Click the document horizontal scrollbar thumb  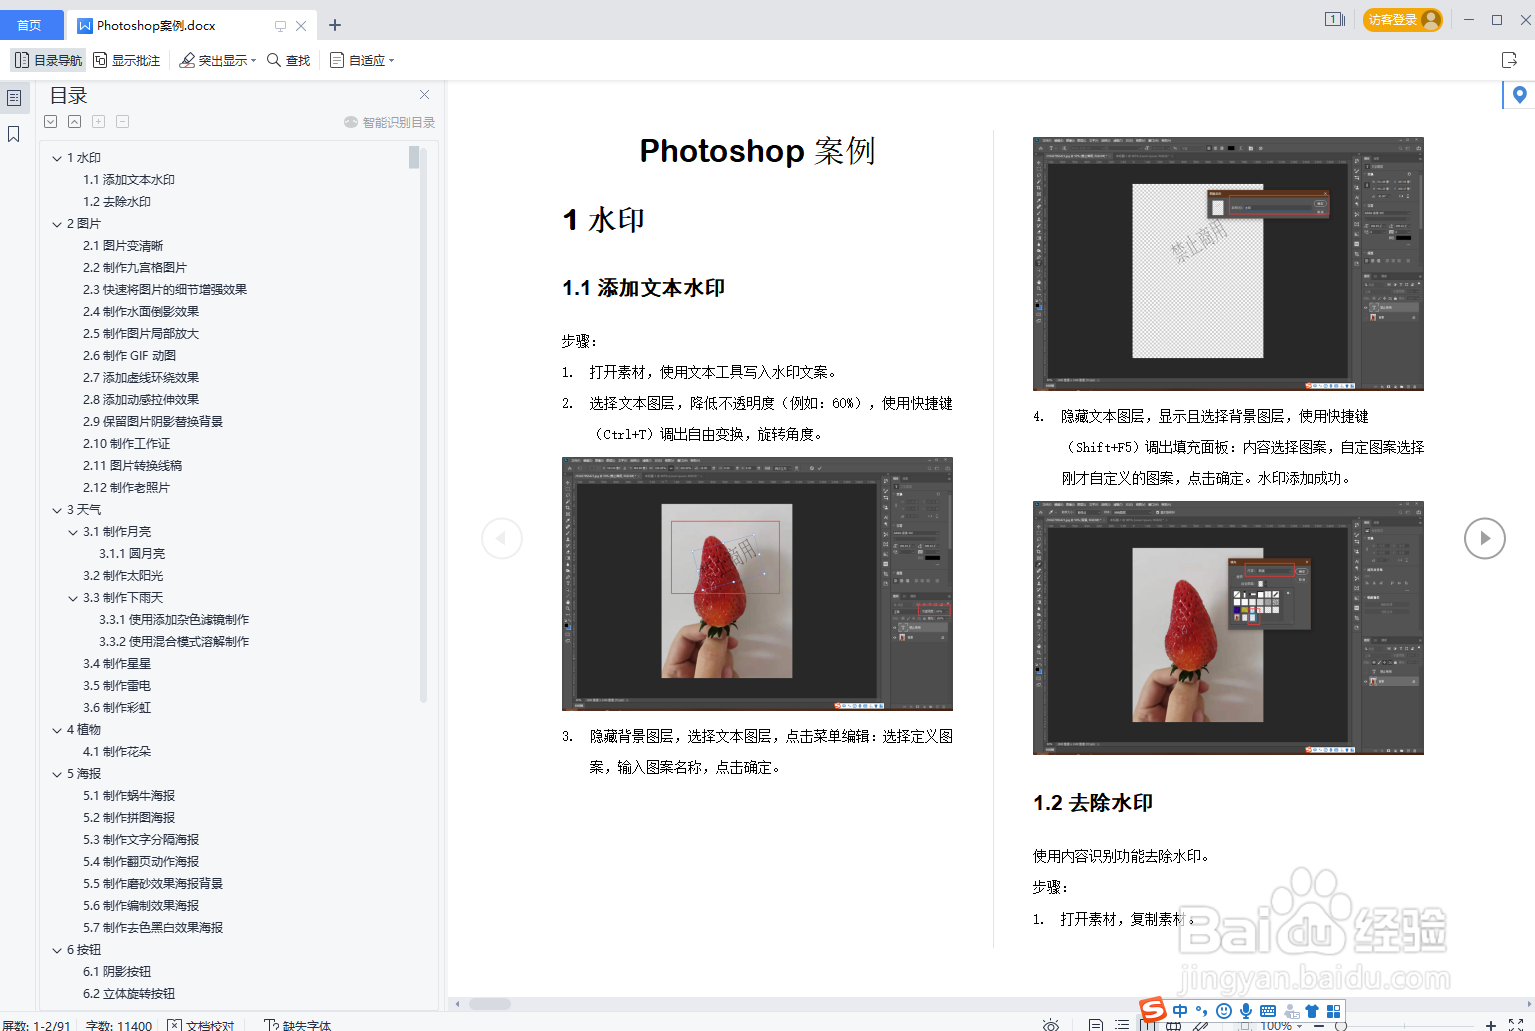pyautogui.click(x=490, y=1004)
